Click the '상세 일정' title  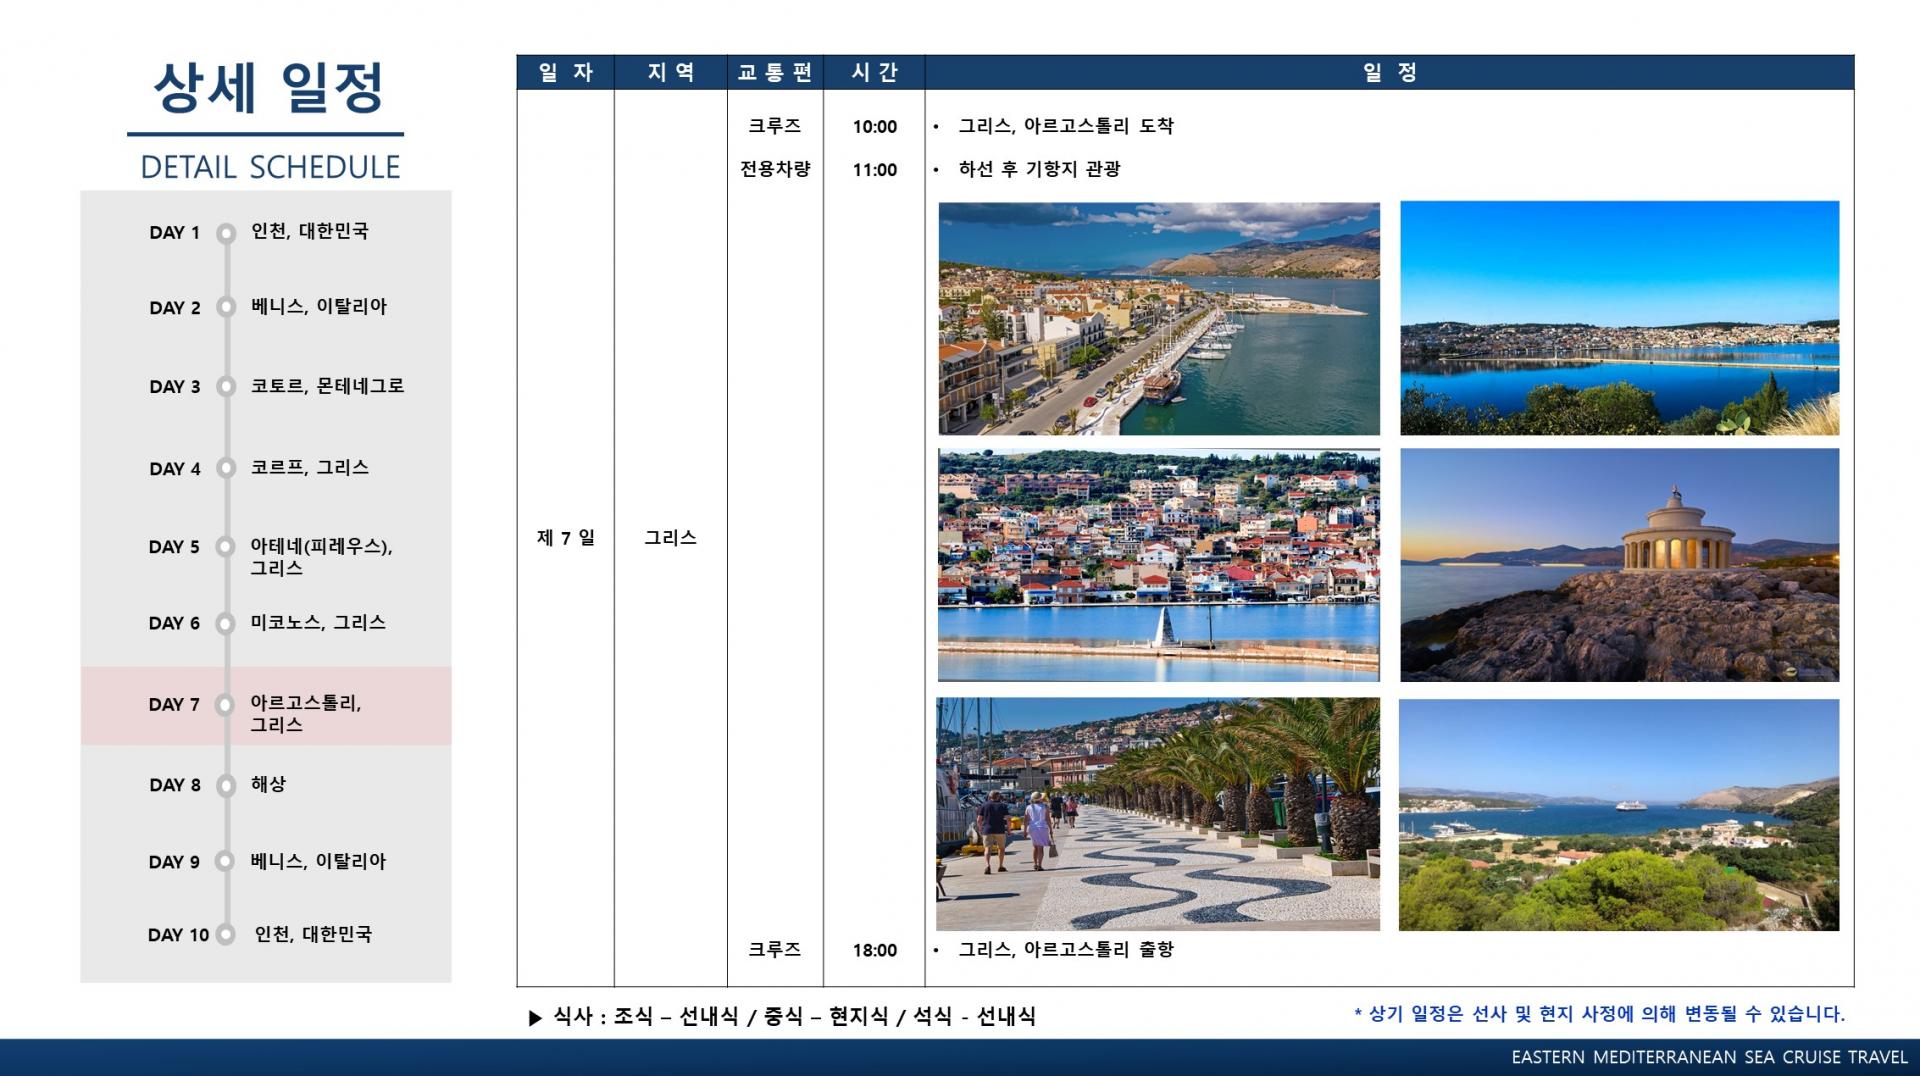[x=268, y=88]
